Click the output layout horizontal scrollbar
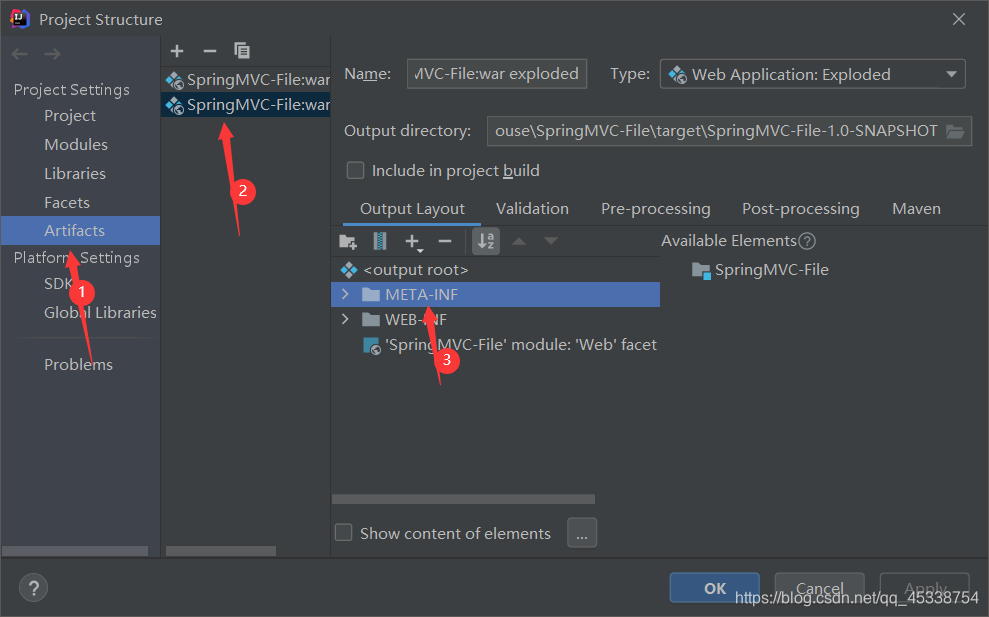 click(x=463, y=499)
